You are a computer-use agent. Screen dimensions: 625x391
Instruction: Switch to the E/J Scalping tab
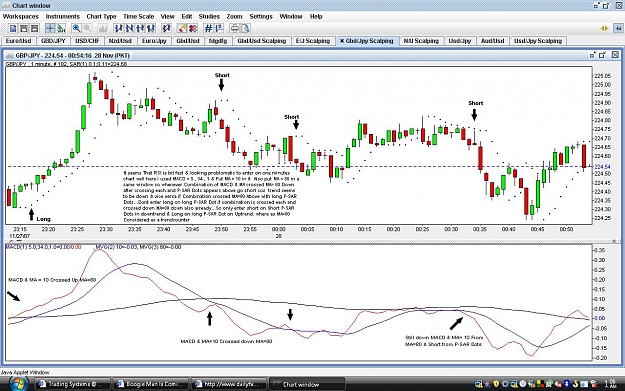(x=313, y=41)
